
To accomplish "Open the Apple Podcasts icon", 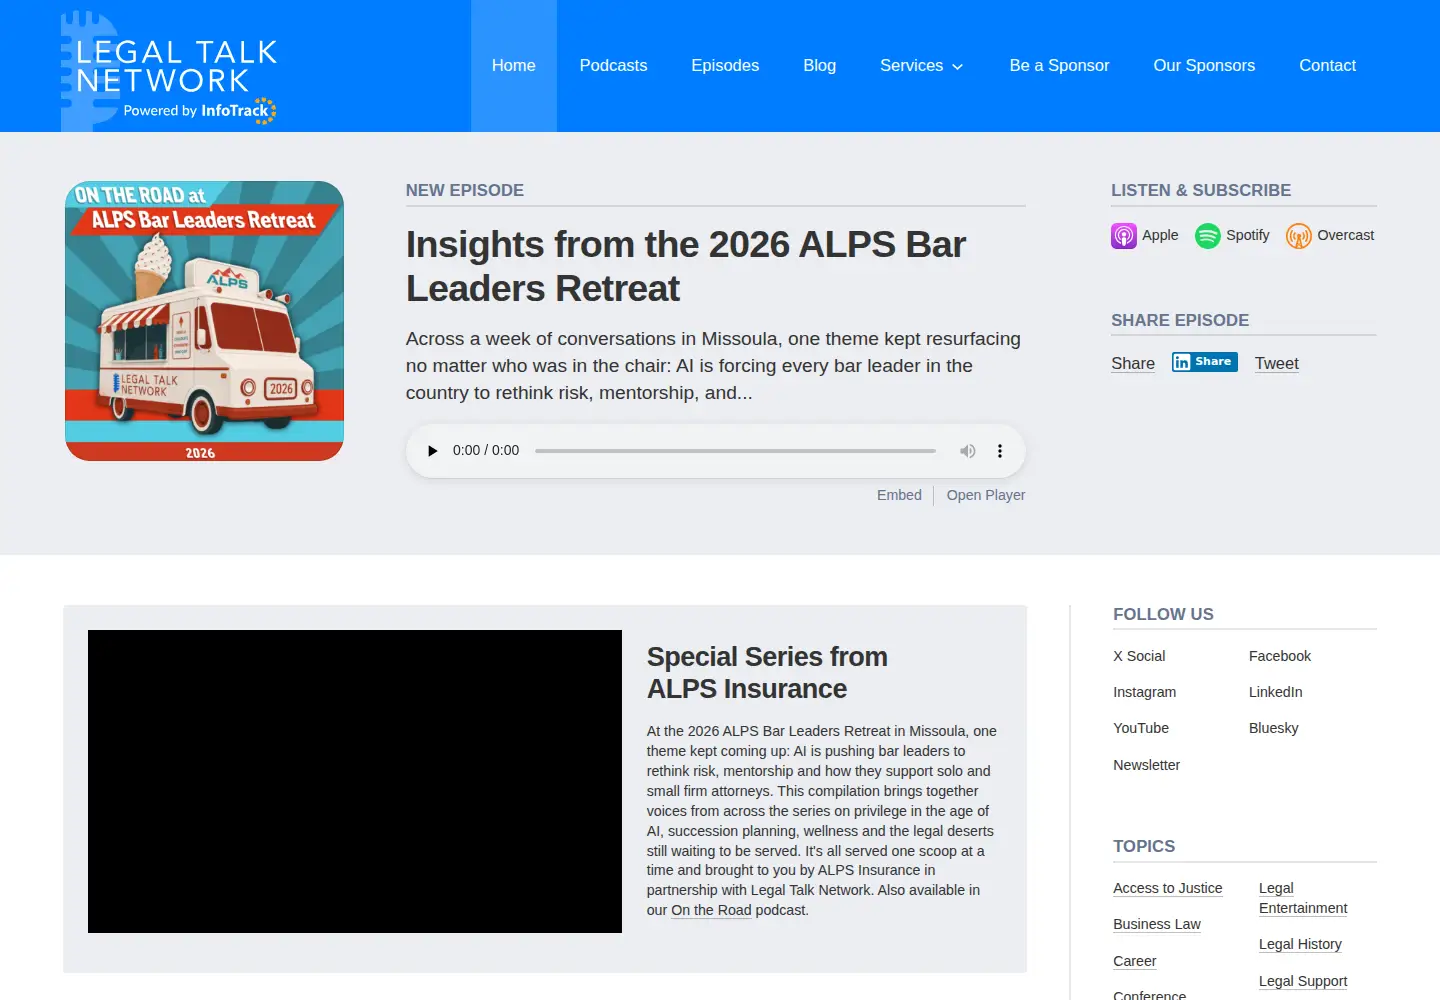I will (1124, 236).
